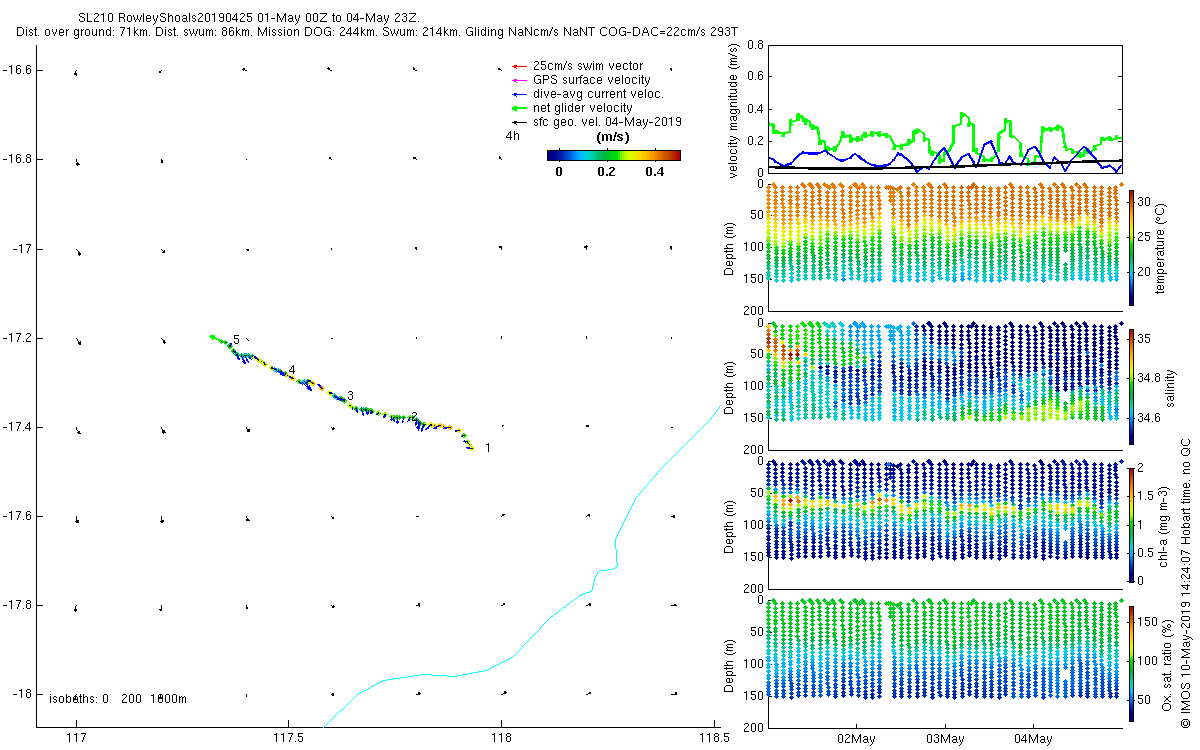Click the '34.6' tick on the salinity colorbar
1200x750 pixels.
(1150, 418)
